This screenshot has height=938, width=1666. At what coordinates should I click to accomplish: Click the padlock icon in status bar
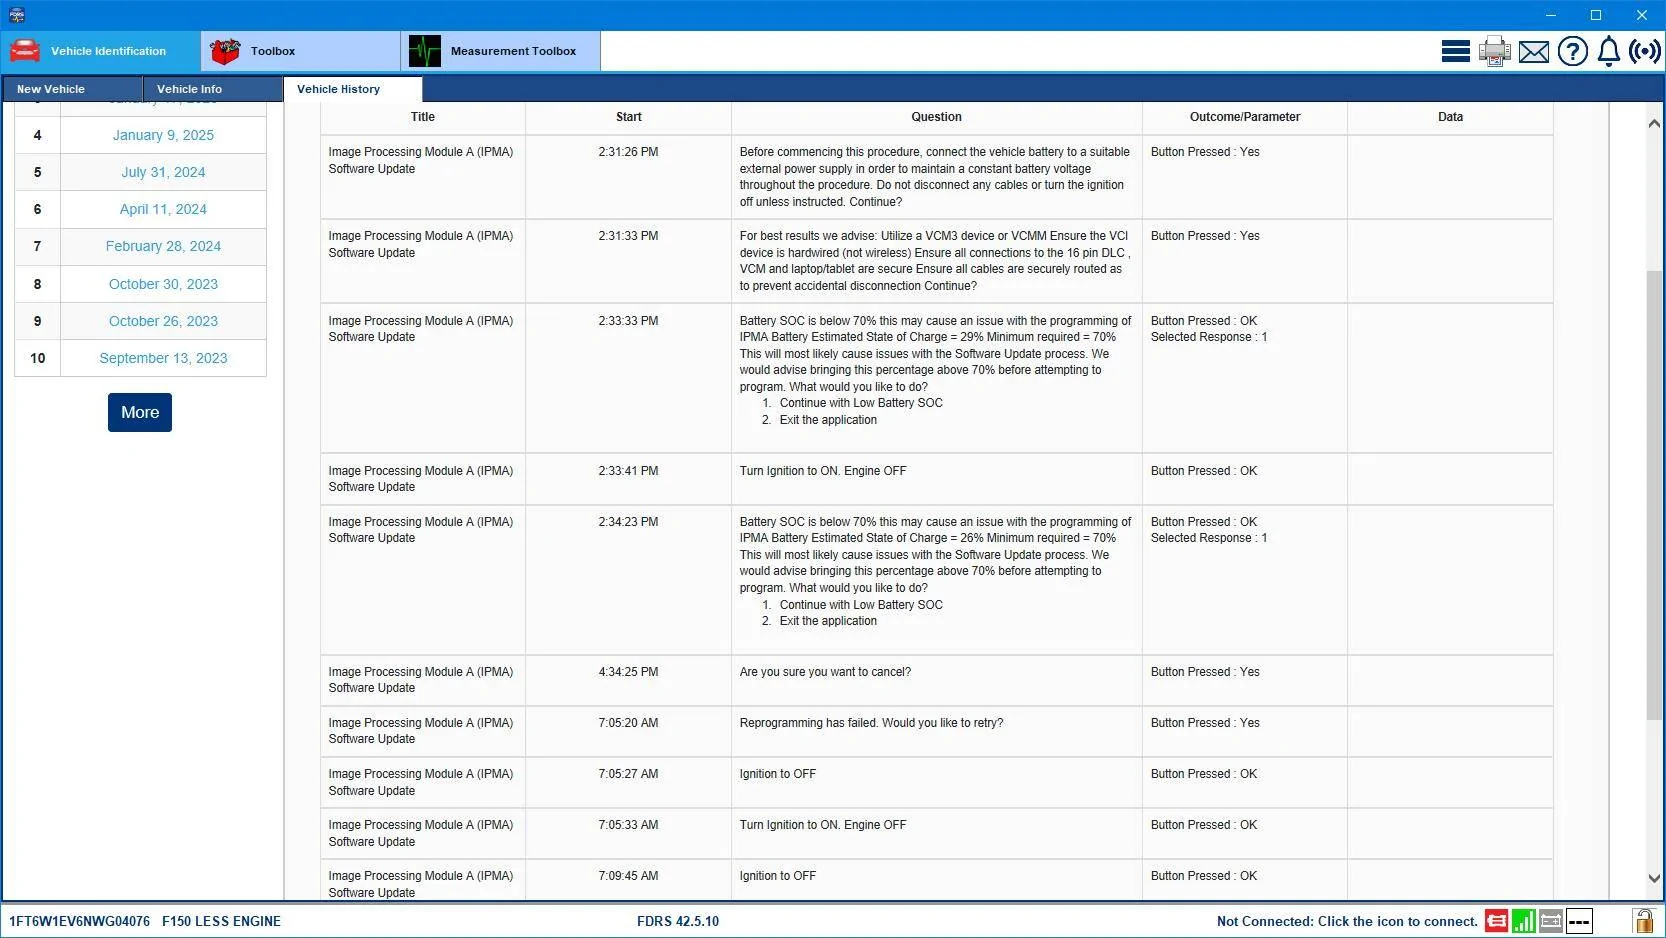(1642, 921)
